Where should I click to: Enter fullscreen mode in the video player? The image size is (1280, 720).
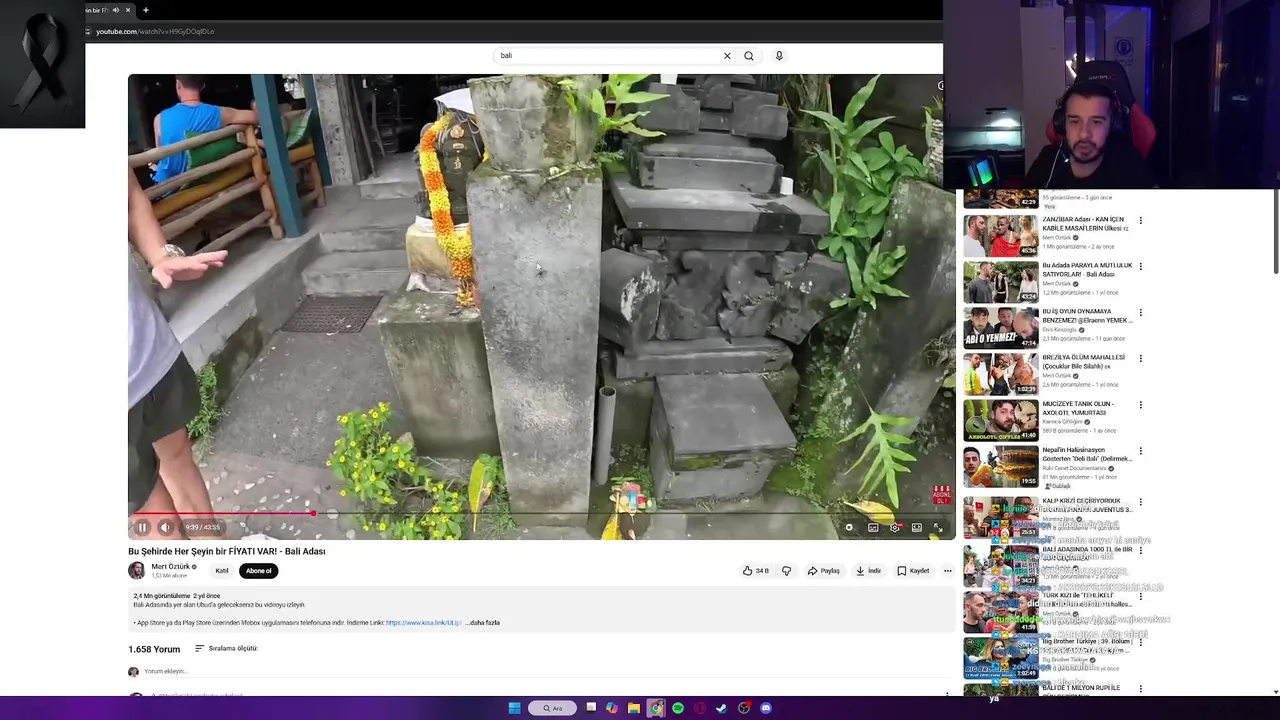pos(938,527)
